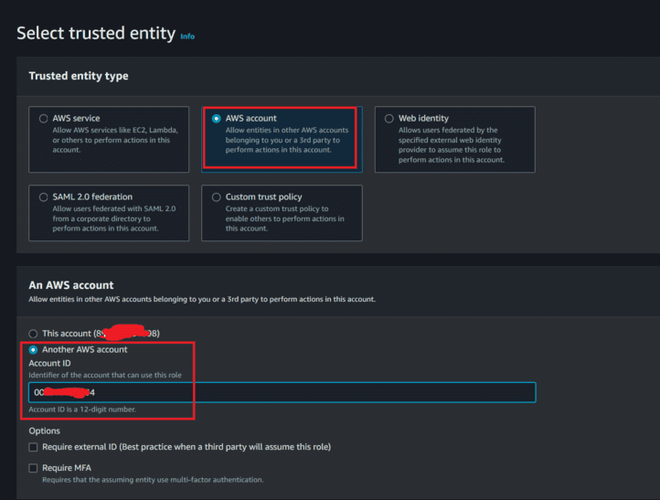
Task: Pick the SAML 2.0 federation radio button
Action: (x=44, y=197)
